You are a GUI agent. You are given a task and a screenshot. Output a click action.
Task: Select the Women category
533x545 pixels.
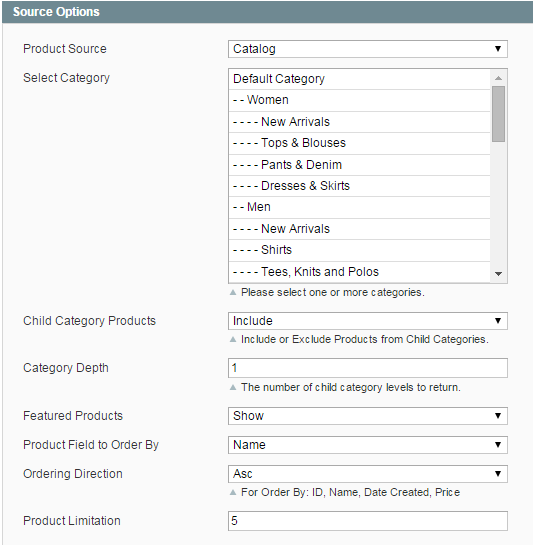359,100
